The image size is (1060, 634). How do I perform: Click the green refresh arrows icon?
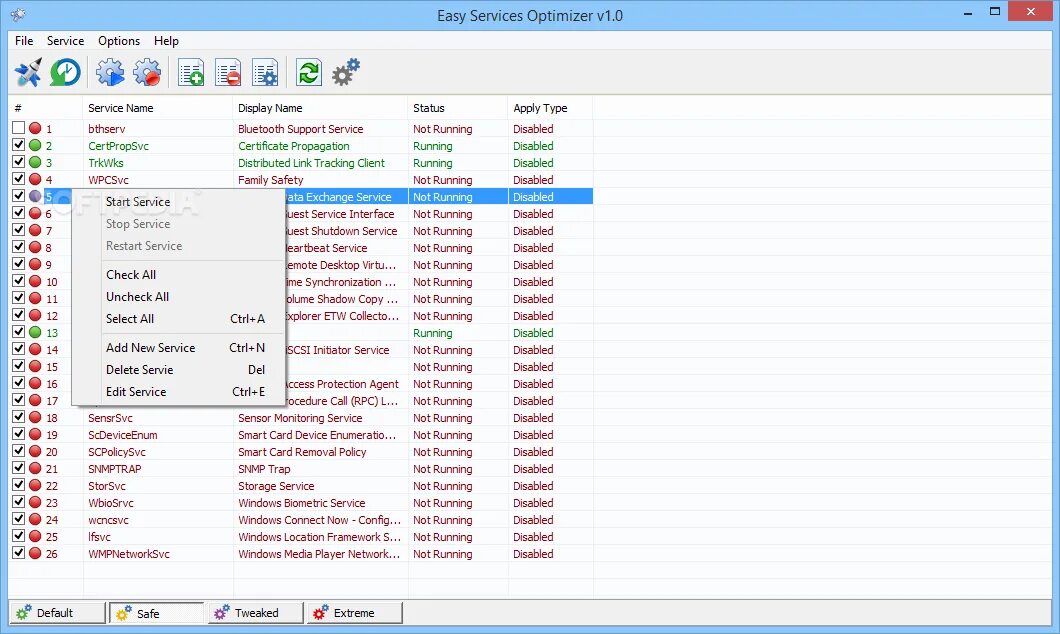coord(309,72)
